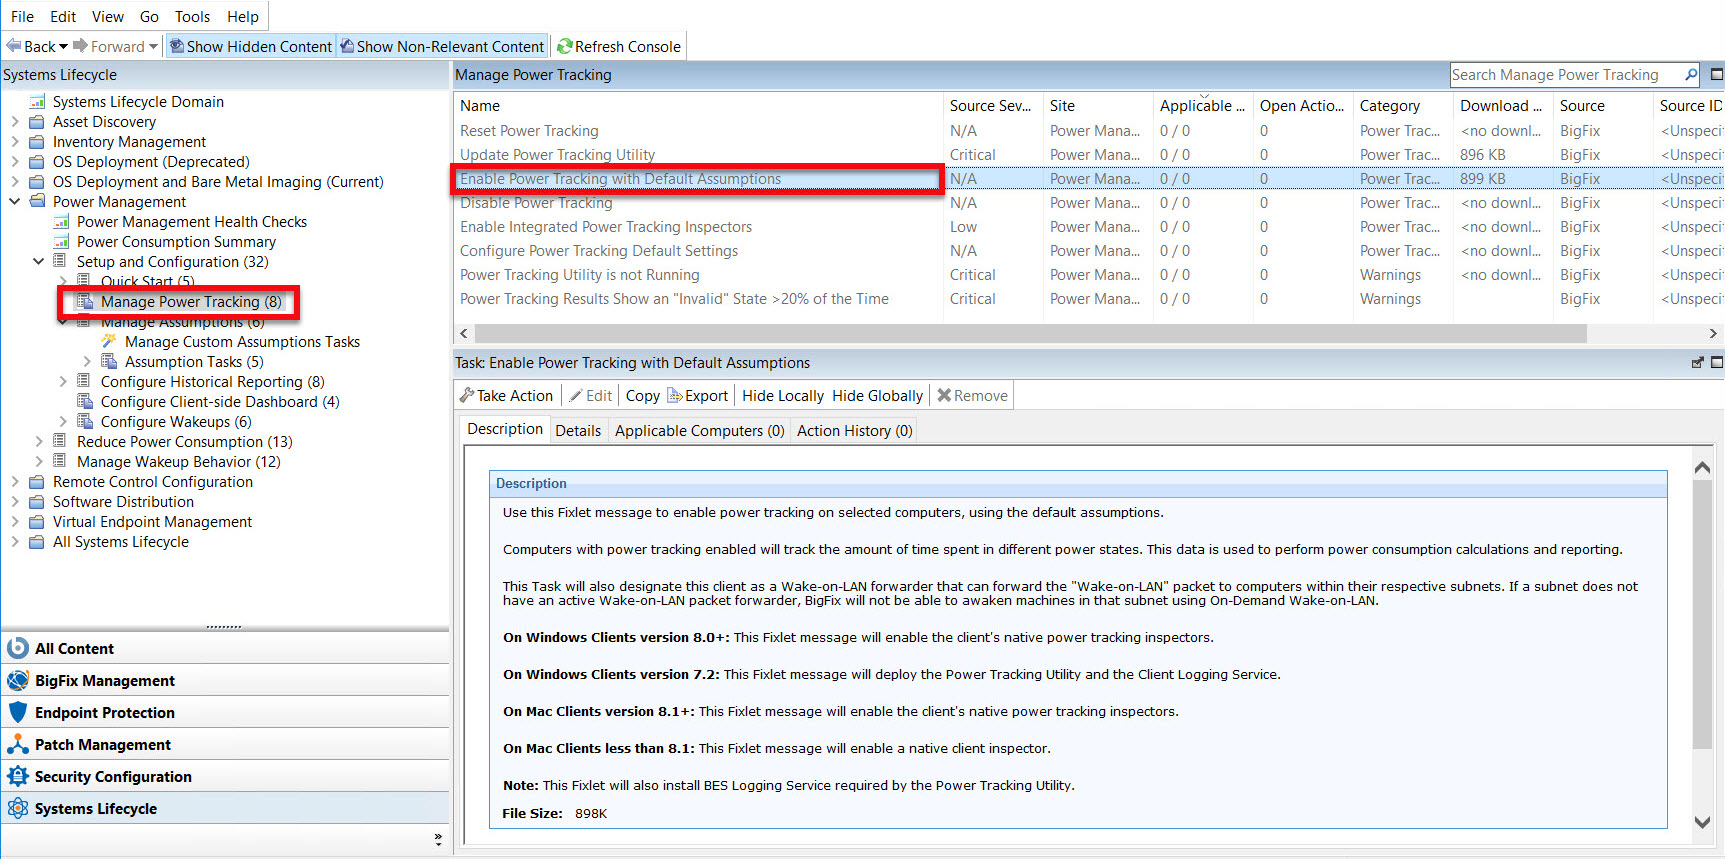The width and height of the screenshot is (1725, 859).
Task: Open the Tools menu
Action: 192,16
